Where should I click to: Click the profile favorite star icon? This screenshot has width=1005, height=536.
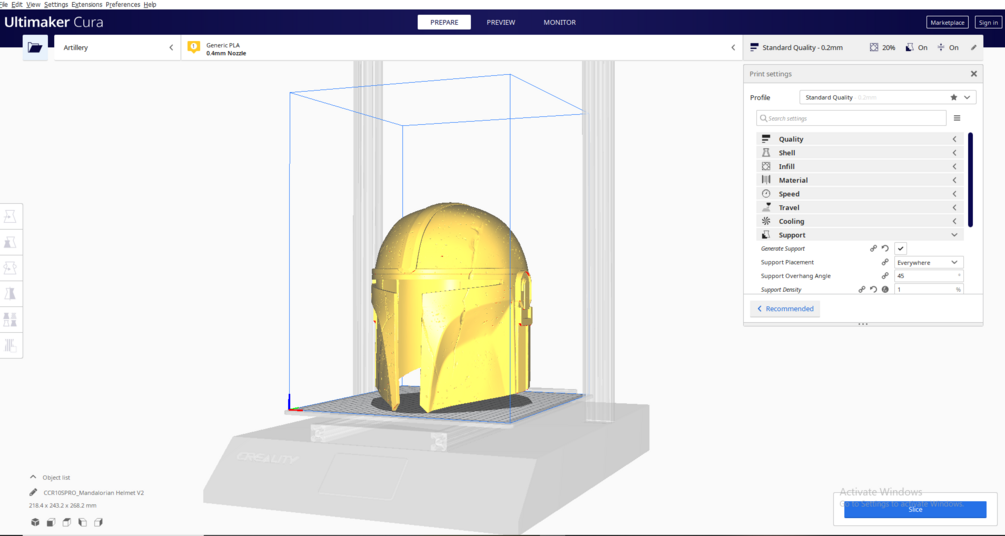[x=954, y=97]
